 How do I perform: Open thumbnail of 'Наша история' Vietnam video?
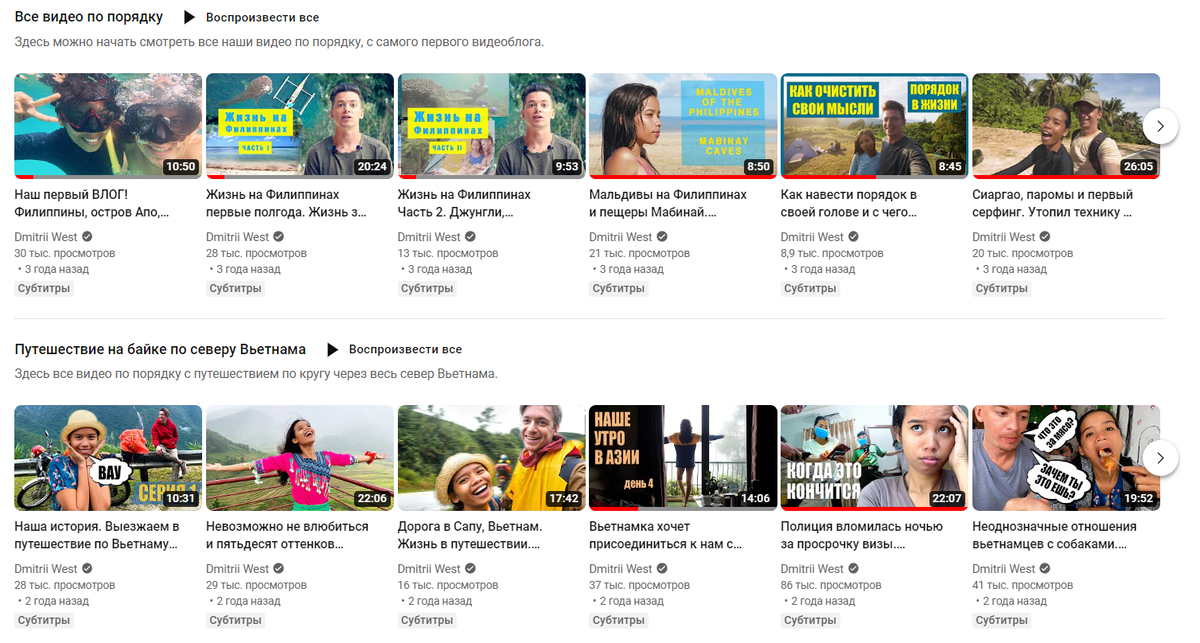[x=108, y=458]
